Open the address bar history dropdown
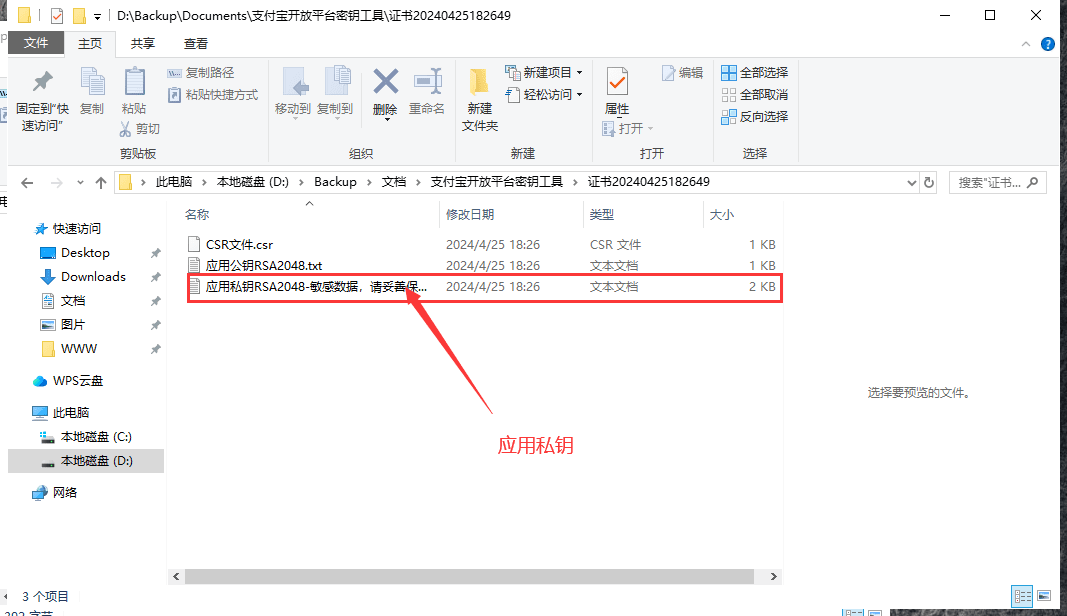 (x=910, y=183)
